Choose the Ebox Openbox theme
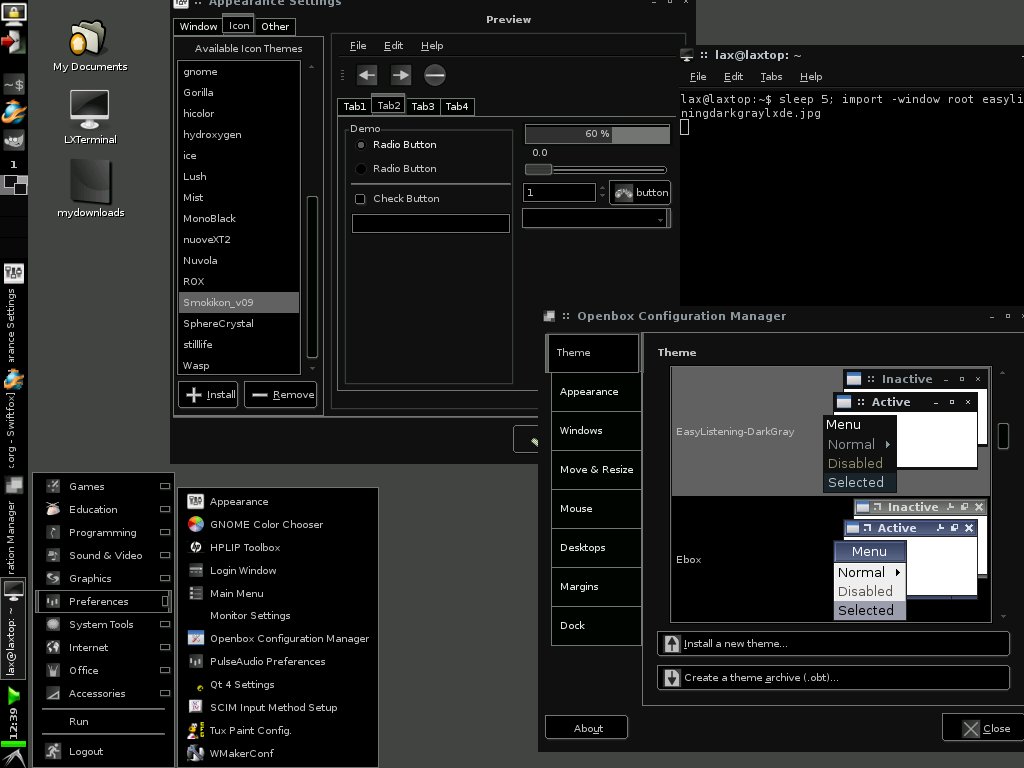The height and width of the screenshot is (768, 1024). (x=831, y=560)
